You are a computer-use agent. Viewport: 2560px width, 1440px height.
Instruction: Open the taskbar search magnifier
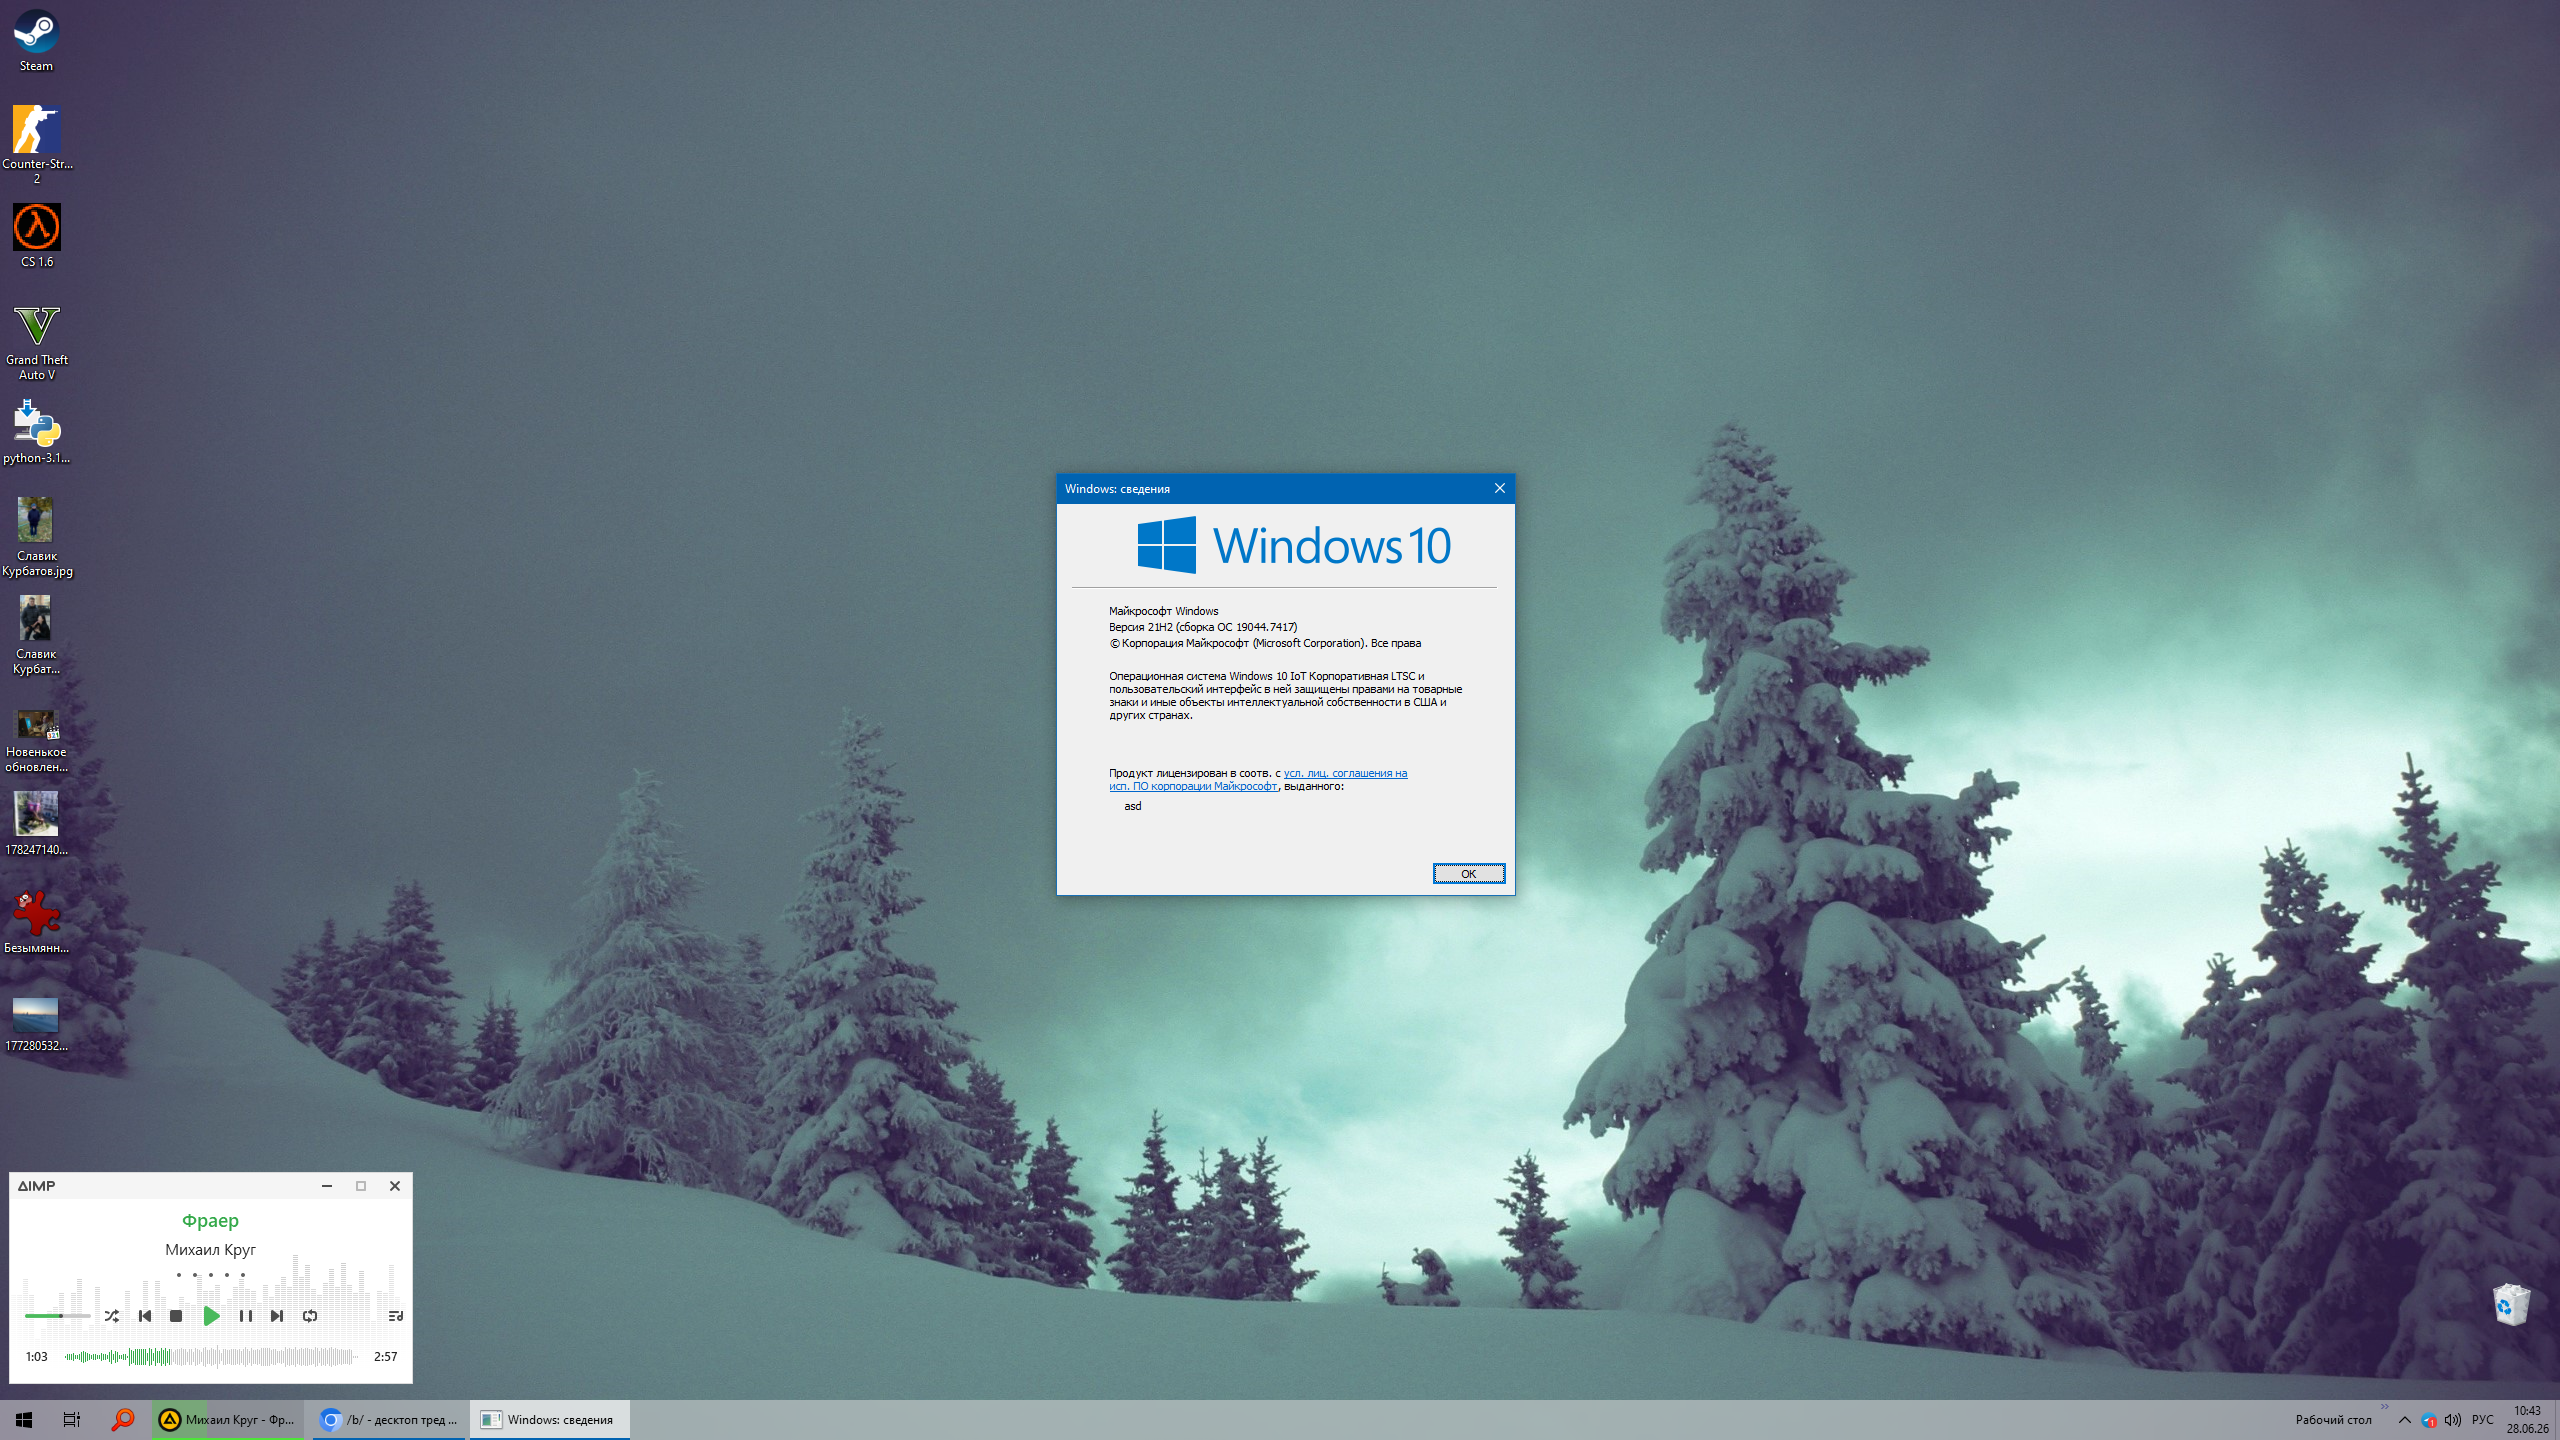point(122,1420)
